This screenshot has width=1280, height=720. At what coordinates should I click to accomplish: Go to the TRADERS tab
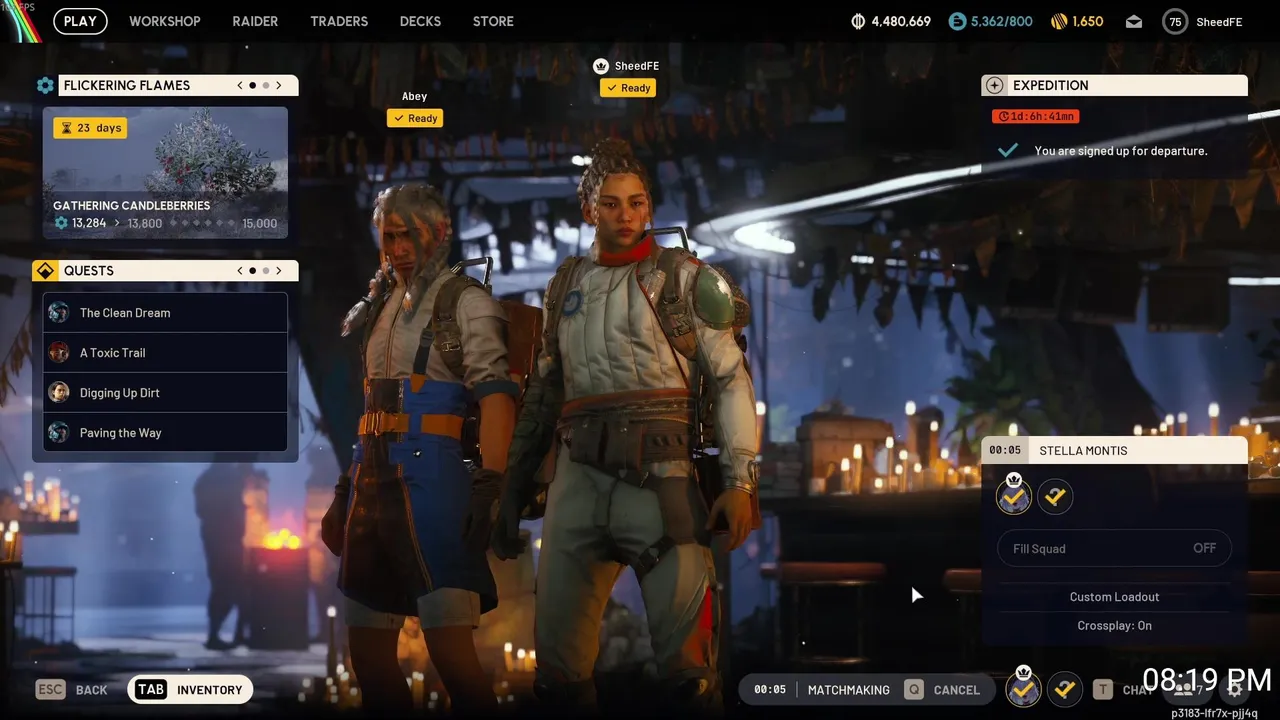coord(339,21)
